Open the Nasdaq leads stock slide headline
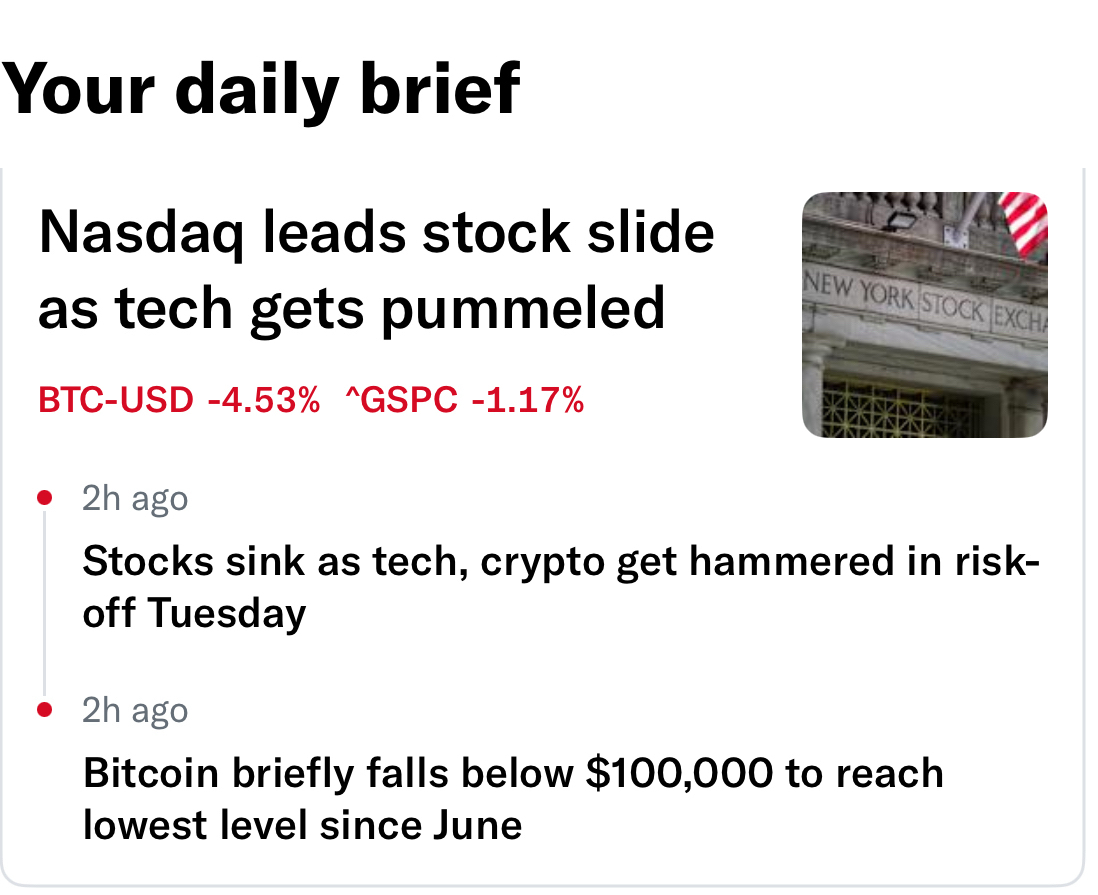 point(376,234)
